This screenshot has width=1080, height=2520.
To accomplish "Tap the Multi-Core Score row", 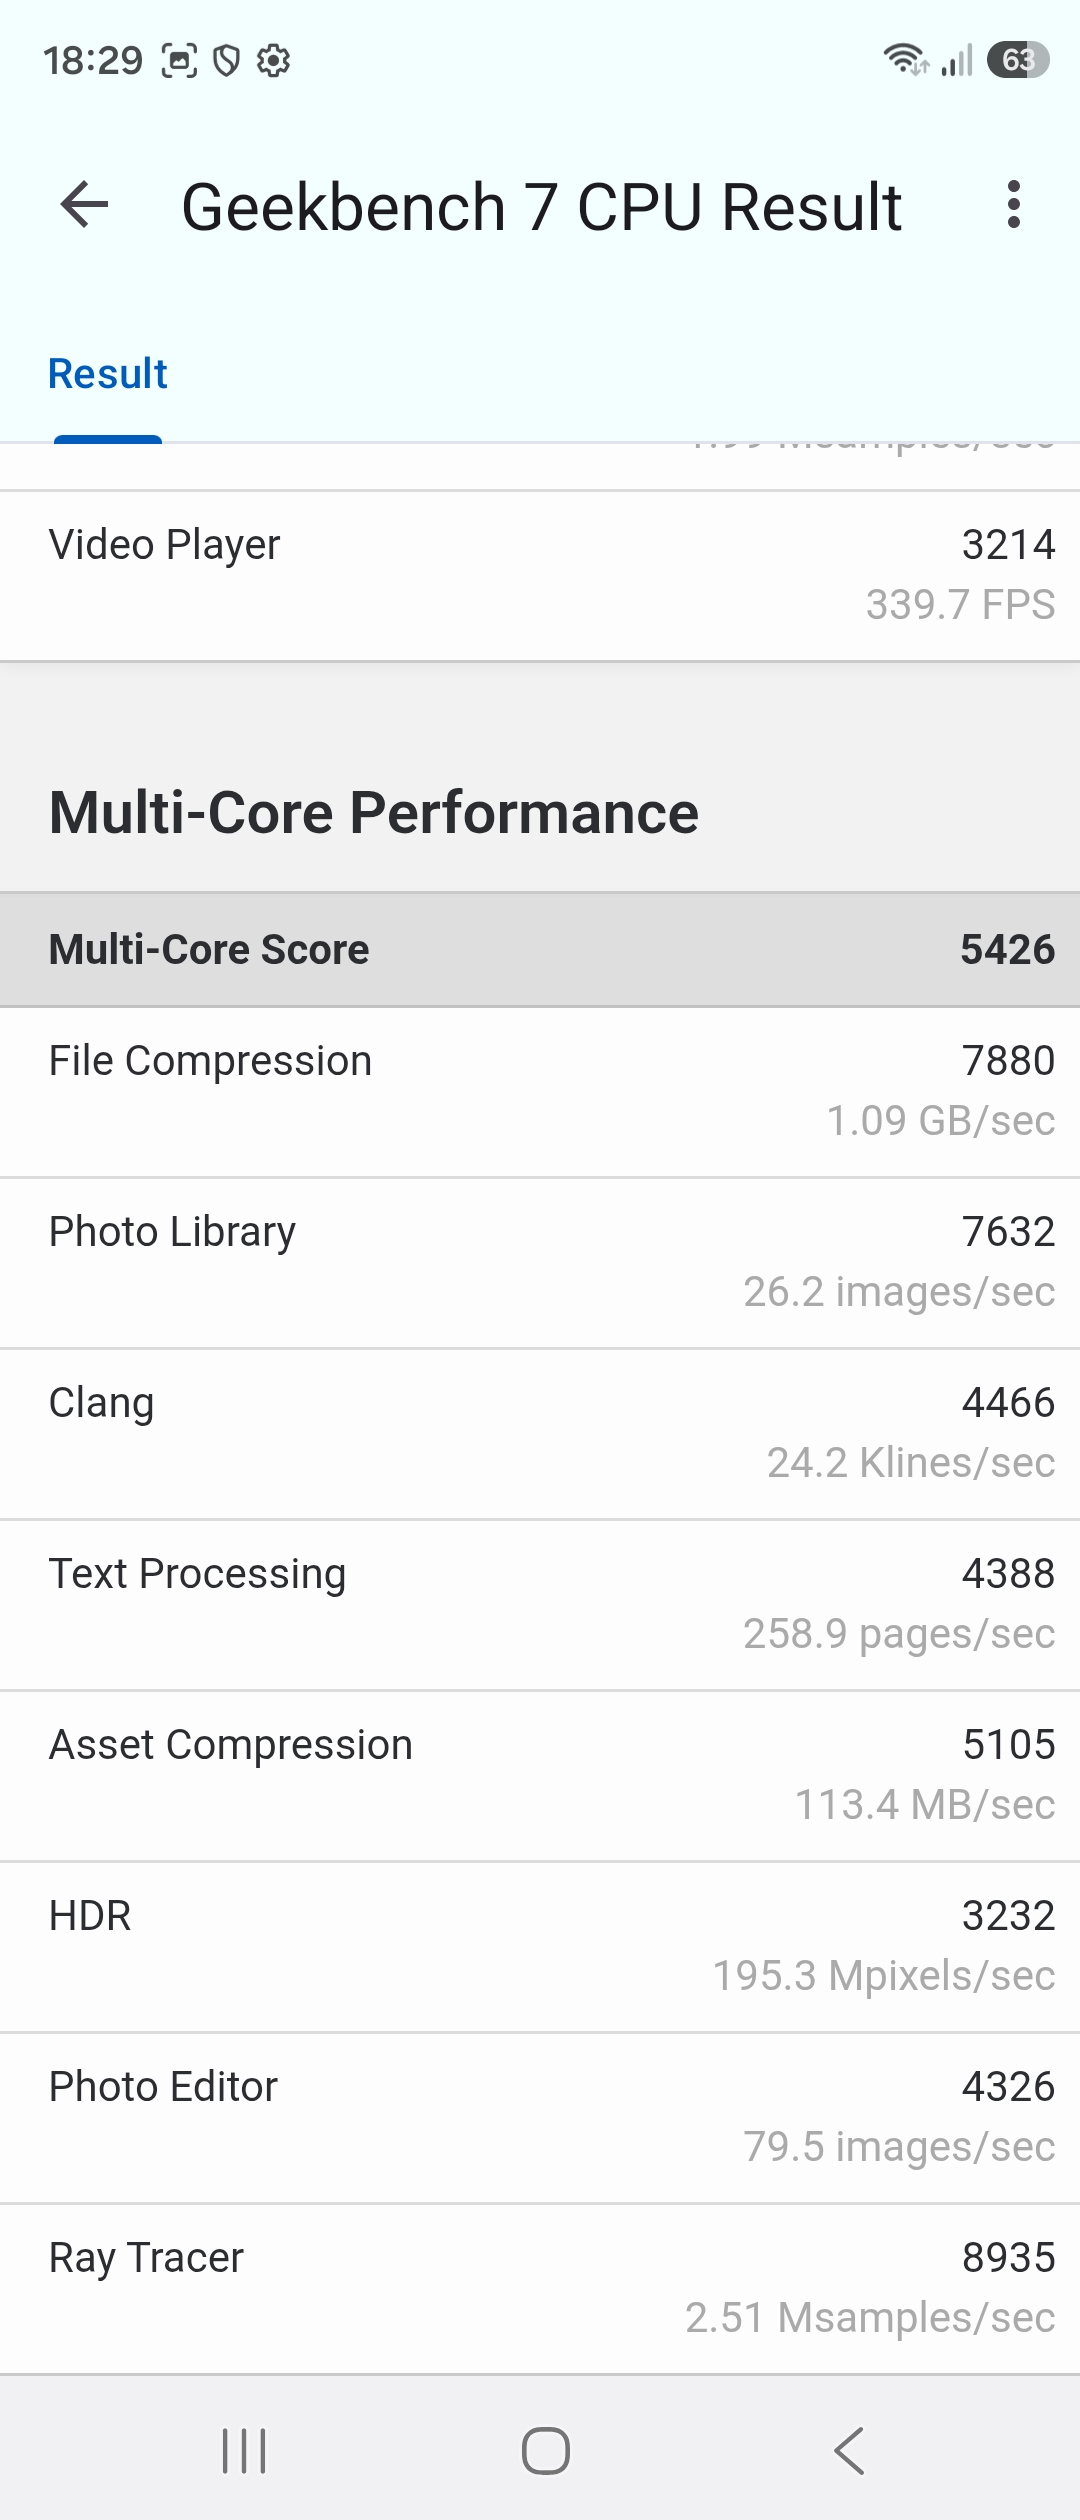I will [x=540, y=950].
